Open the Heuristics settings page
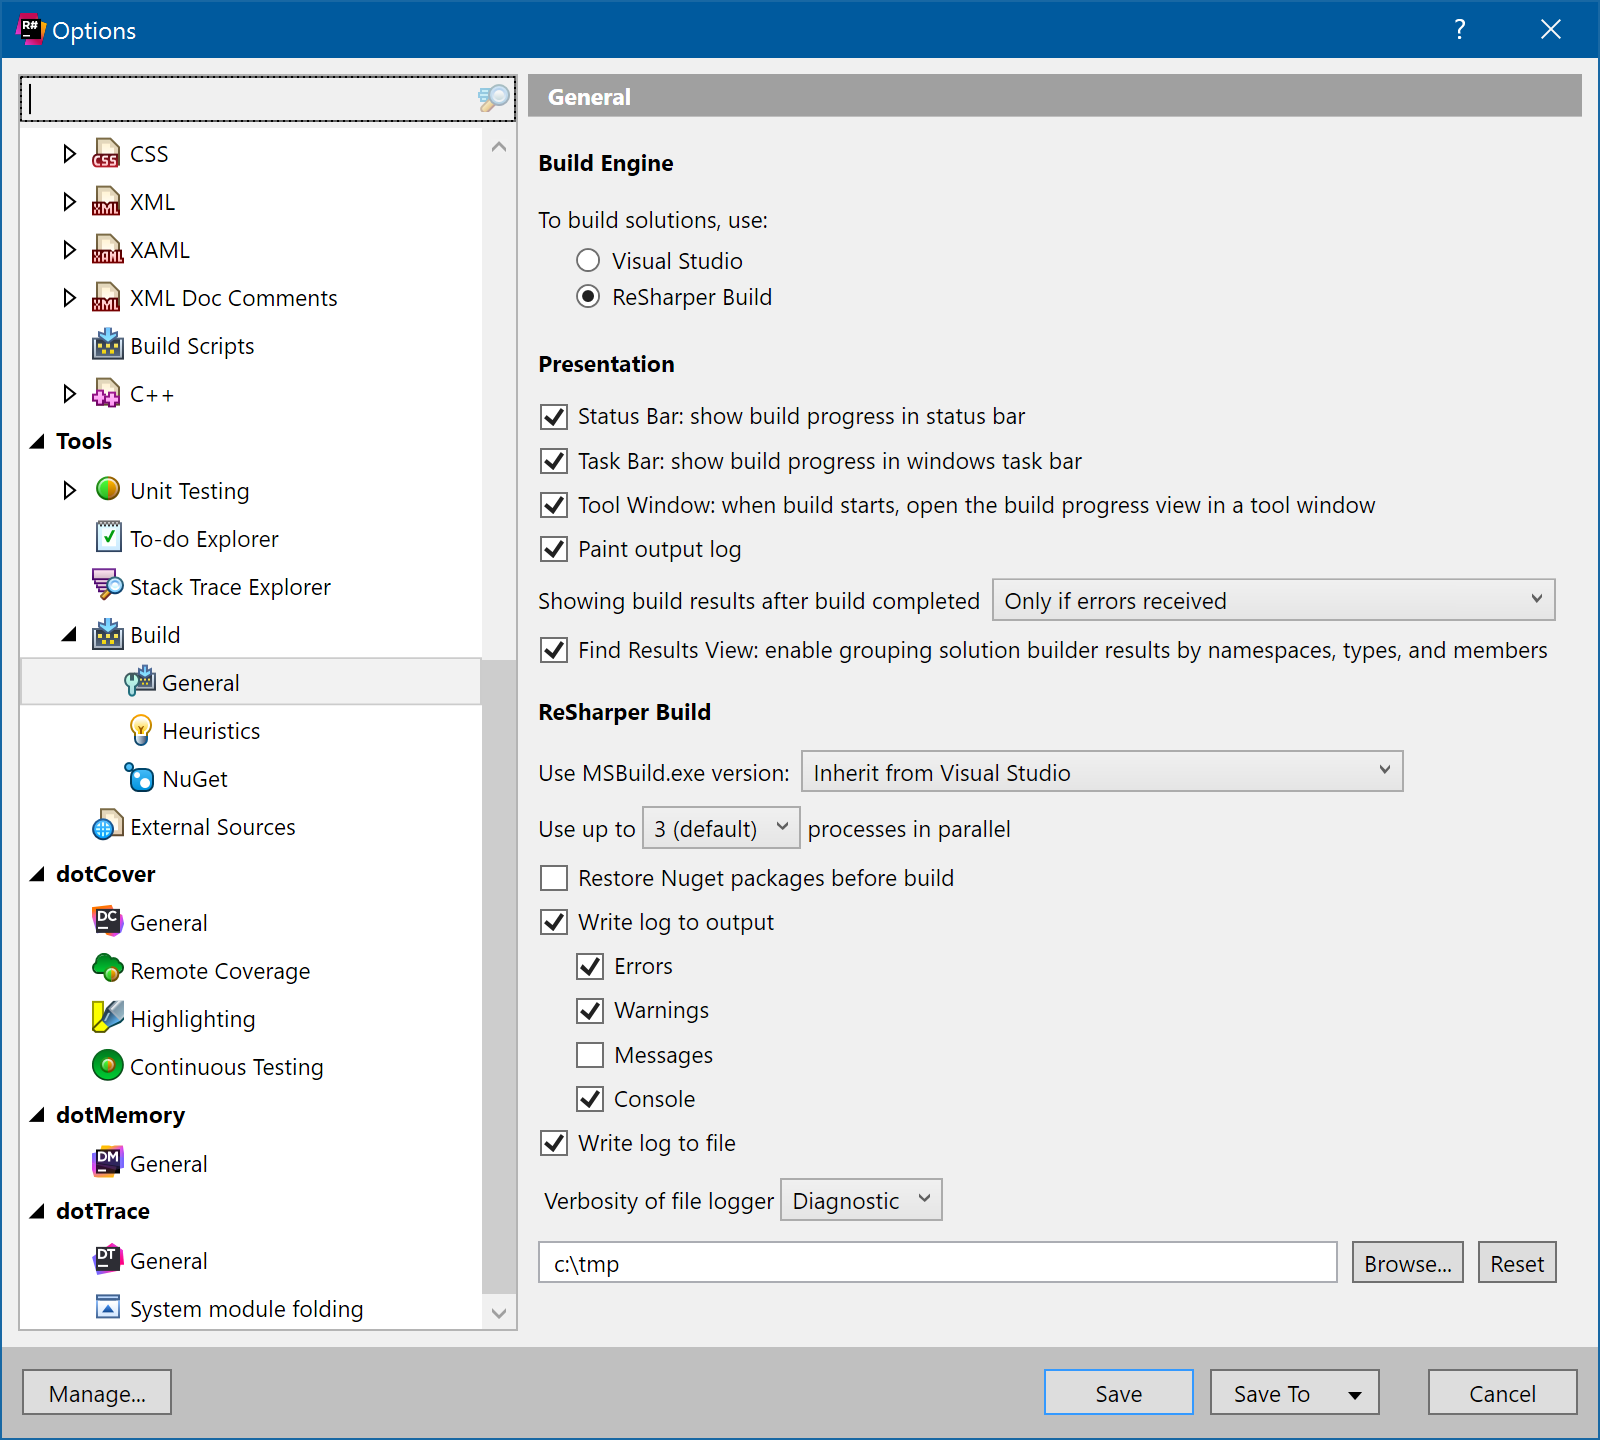 click(x=211, y=731)
